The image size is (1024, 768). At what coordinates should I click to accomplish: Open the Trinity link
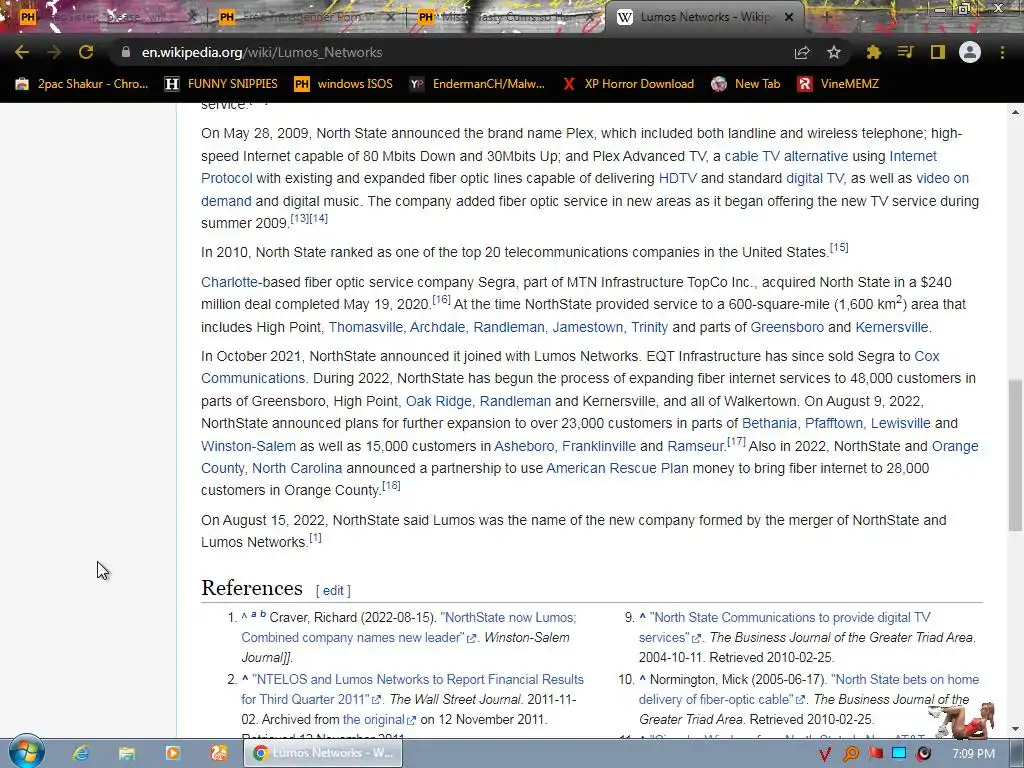[649, 327]
